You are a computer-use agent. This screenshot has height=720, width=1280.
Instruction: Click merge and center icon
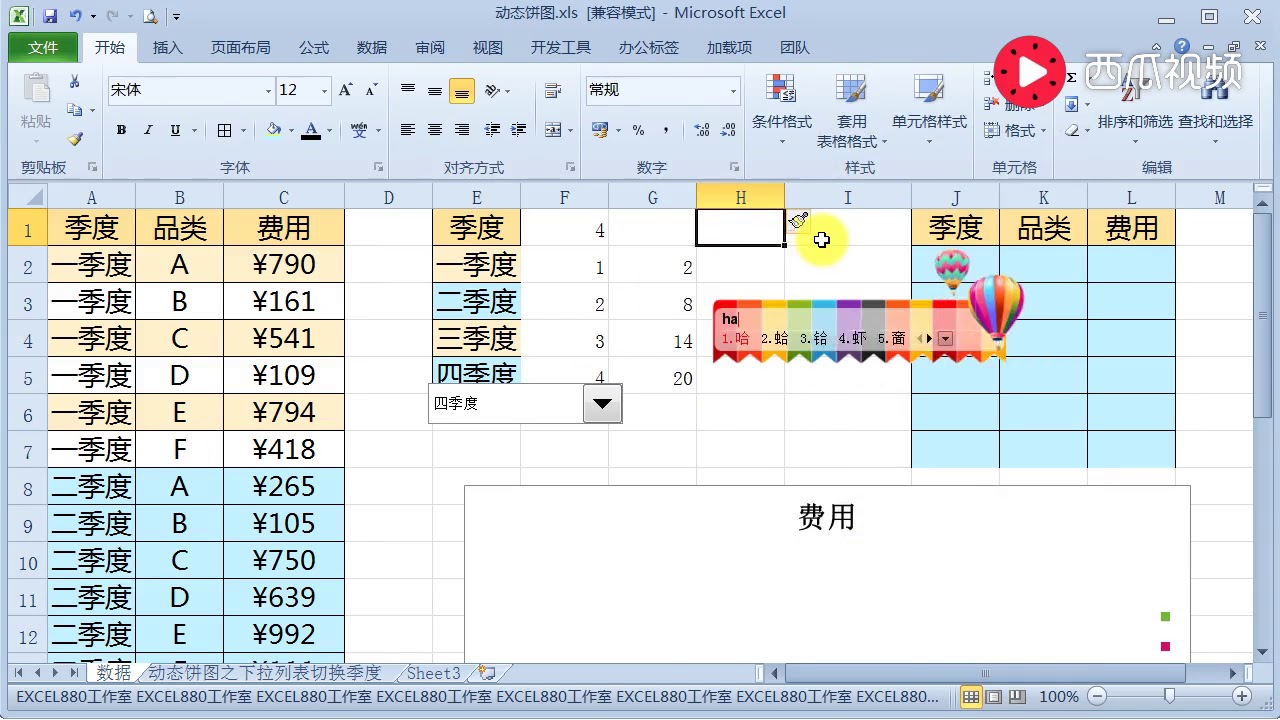tap(553, 130)
